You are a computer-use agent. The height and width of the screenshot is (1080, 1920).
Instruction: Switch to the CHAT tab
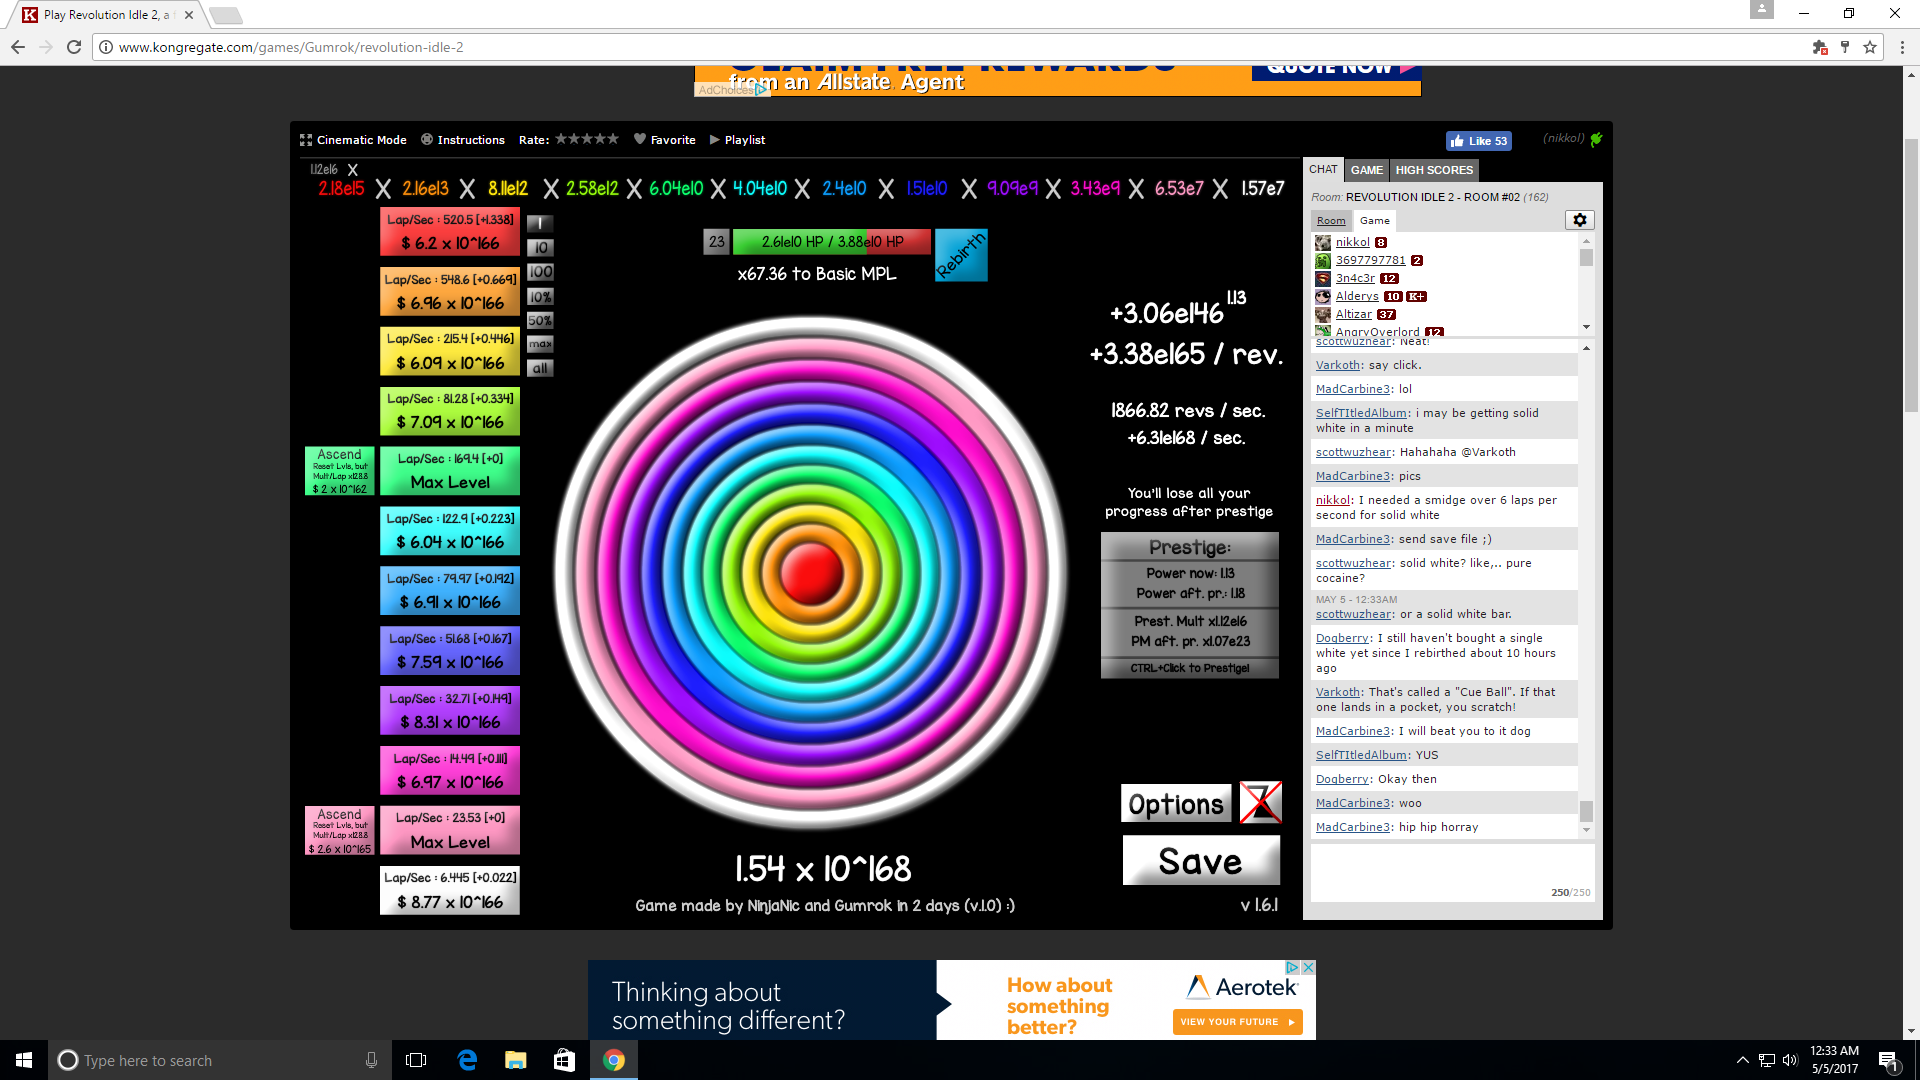click(1323, 170)
